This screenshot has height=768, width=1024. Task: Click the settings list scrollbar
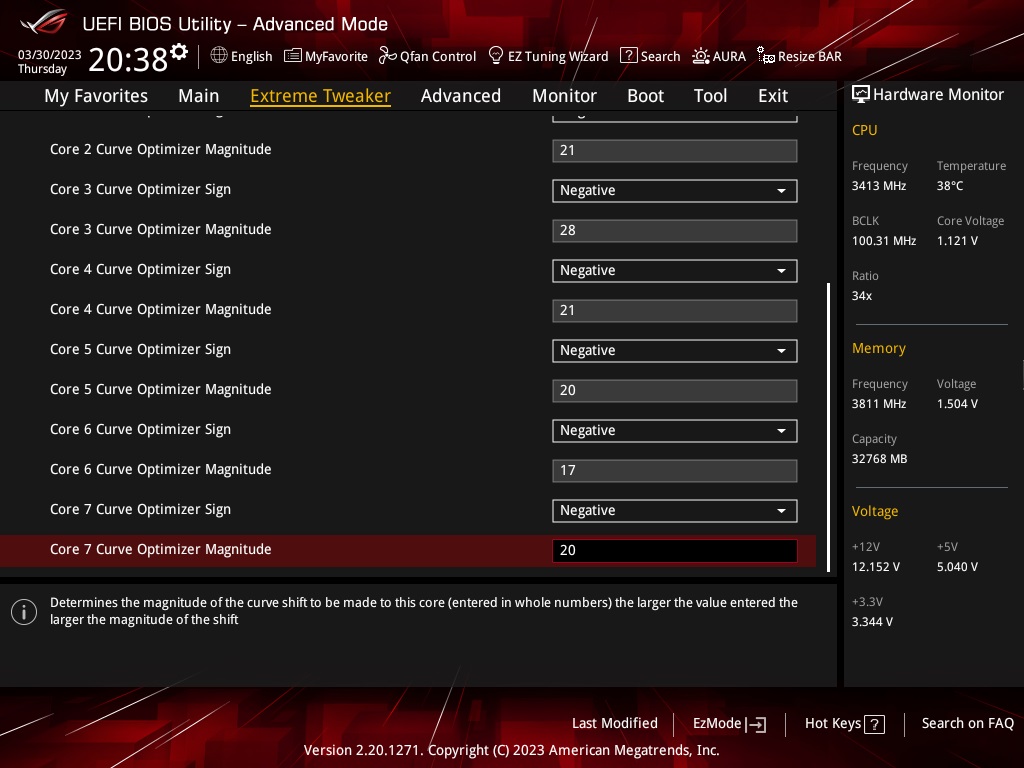828,427
